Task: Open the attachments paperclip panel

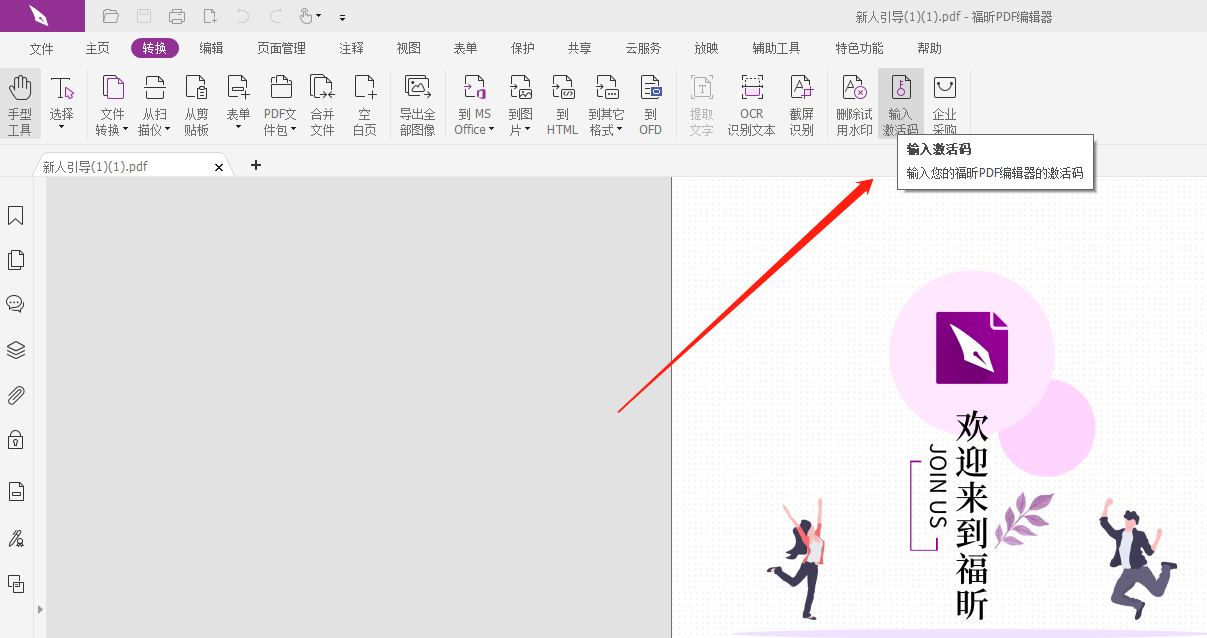Action: click(15, 395)
